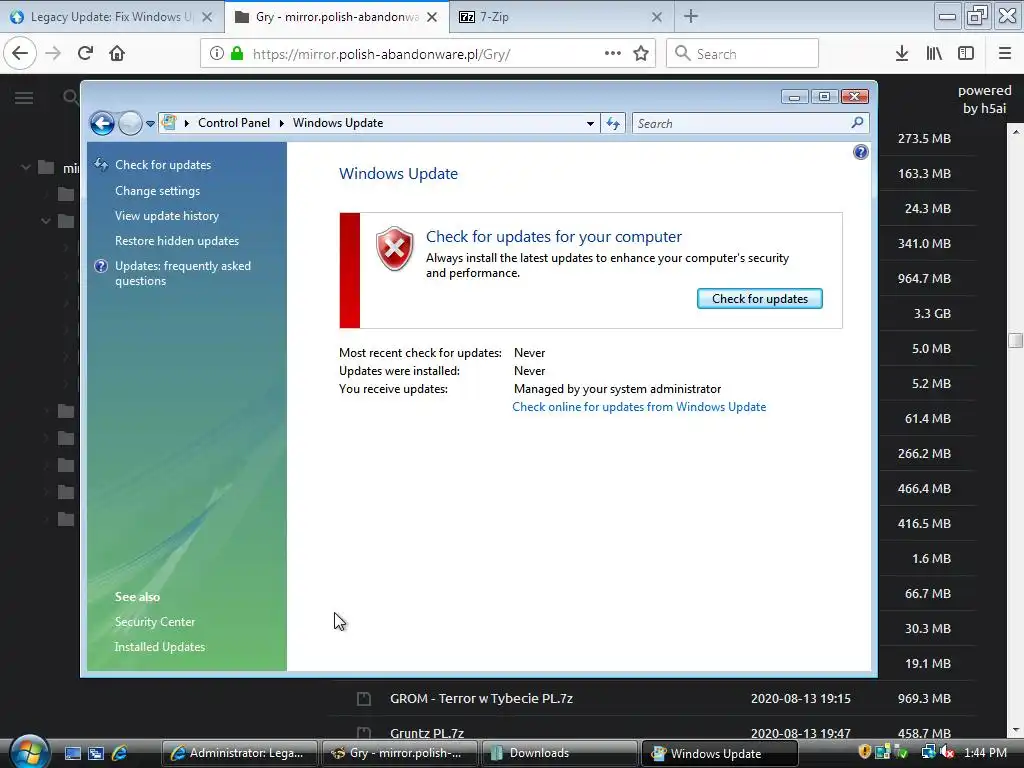Click the red shield error icon

394,248
